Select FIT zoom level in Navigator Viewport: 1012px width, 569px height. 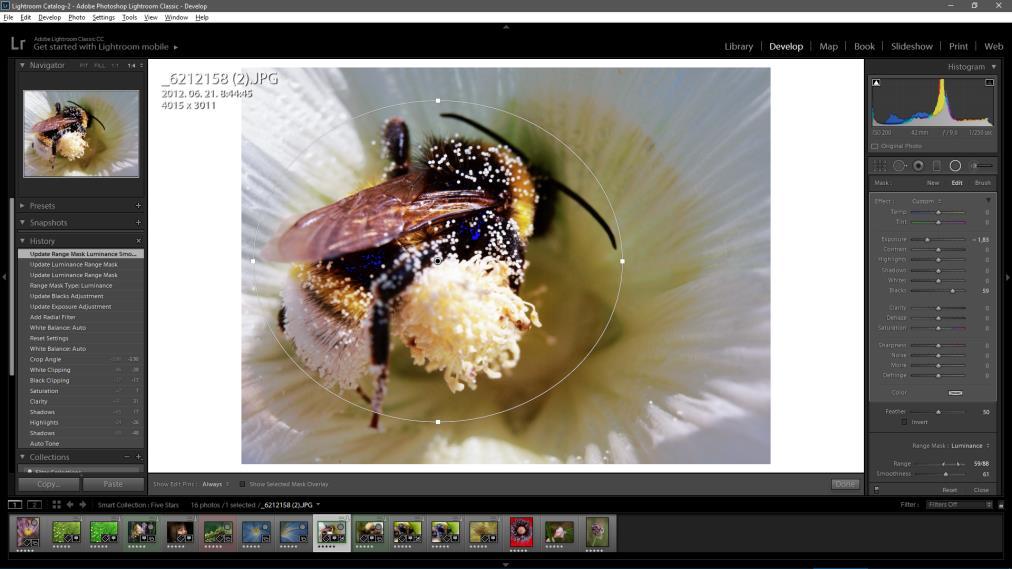point(84,66)
